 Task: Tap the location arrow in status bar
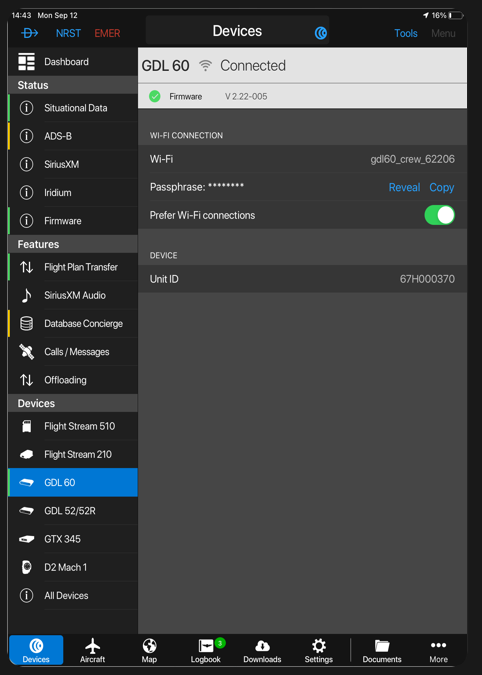tap(426, 15)
